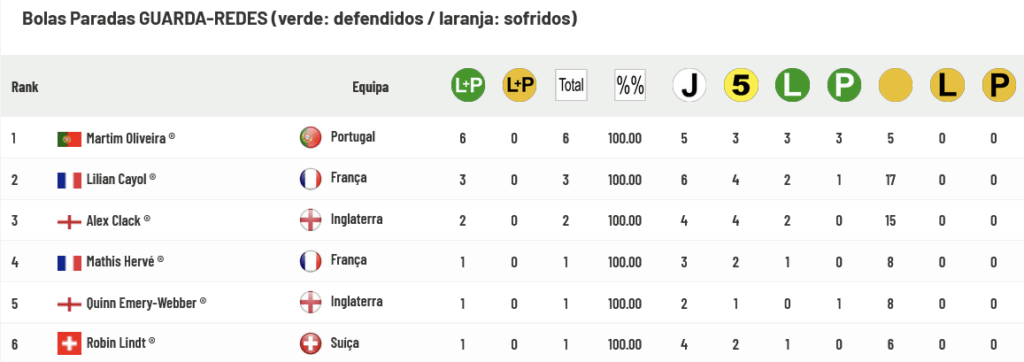Viewport: 1024px width, 362px height.
Task: Select the Suíça team link
Action: coord(345,343)
